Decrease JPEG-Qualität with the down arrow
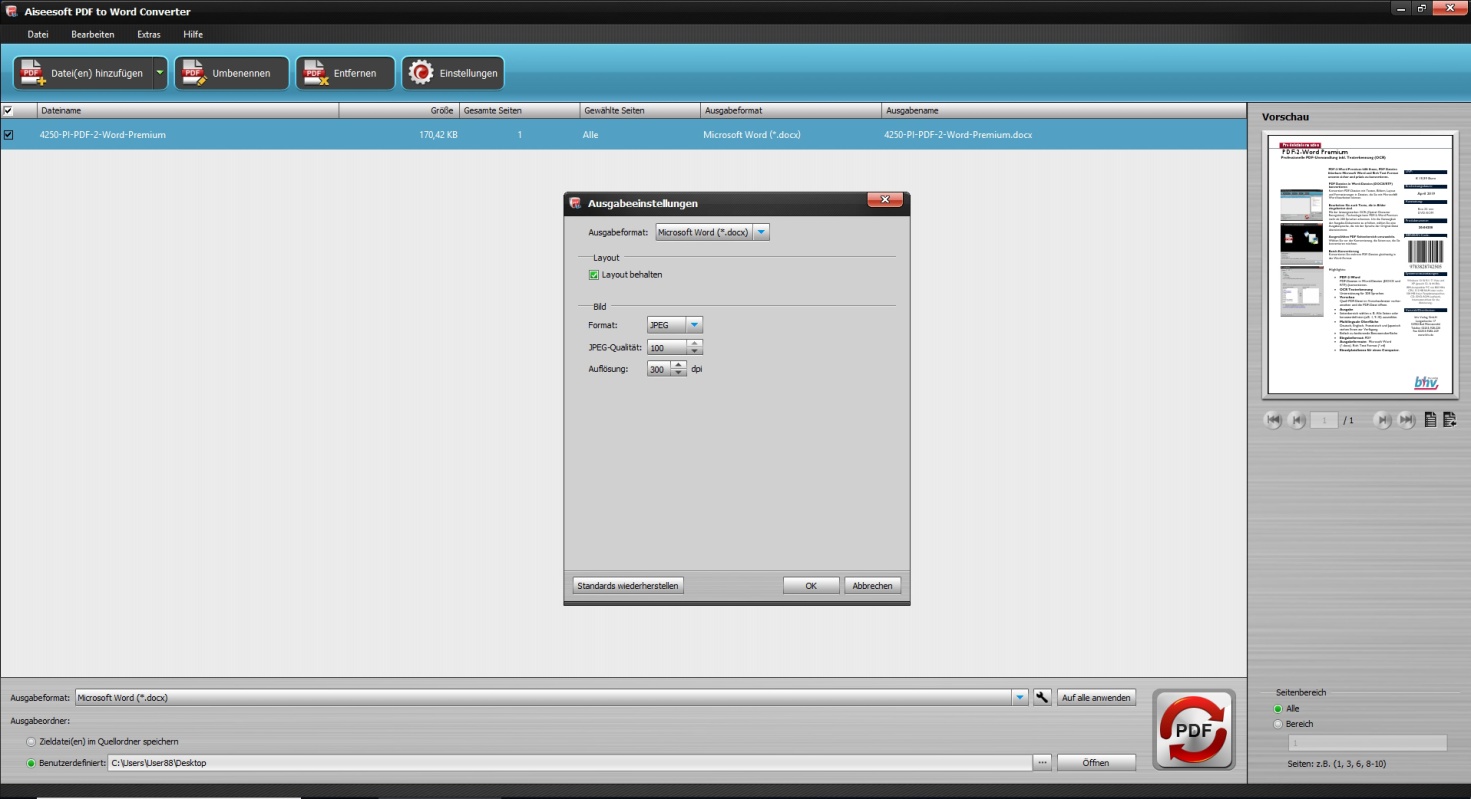 pyautogui.click(x=695, y=351)
